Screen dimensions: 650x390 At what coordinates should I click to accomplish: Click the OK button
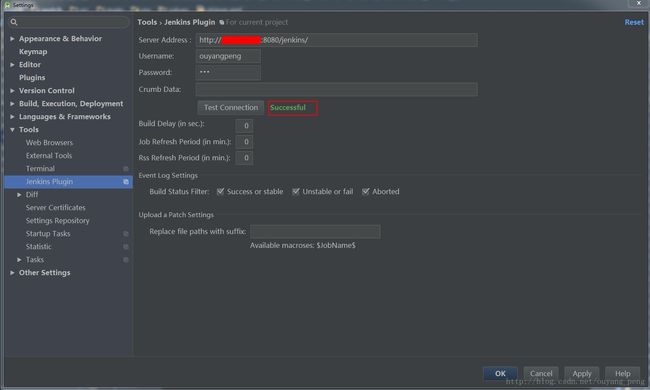pos(500,373)
